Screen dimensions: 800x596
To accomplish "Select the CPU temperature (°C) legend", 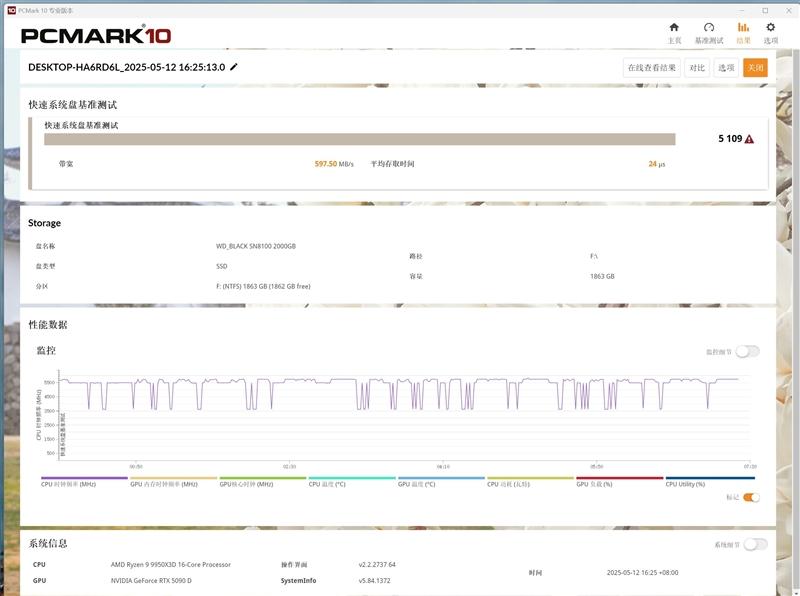I will (x=352, y=482).
